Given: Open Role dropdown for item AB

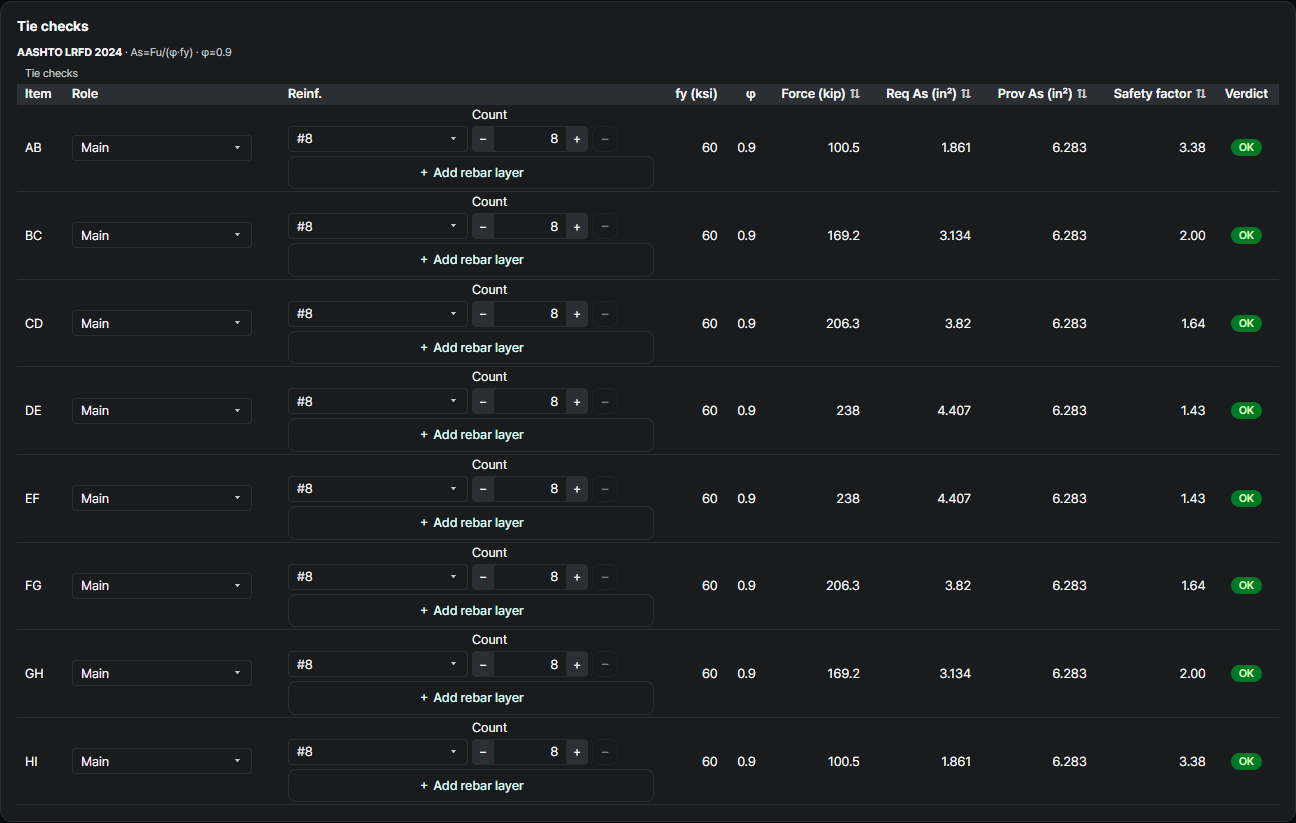Looking at the screenshot, I should (x=162, y=148).
